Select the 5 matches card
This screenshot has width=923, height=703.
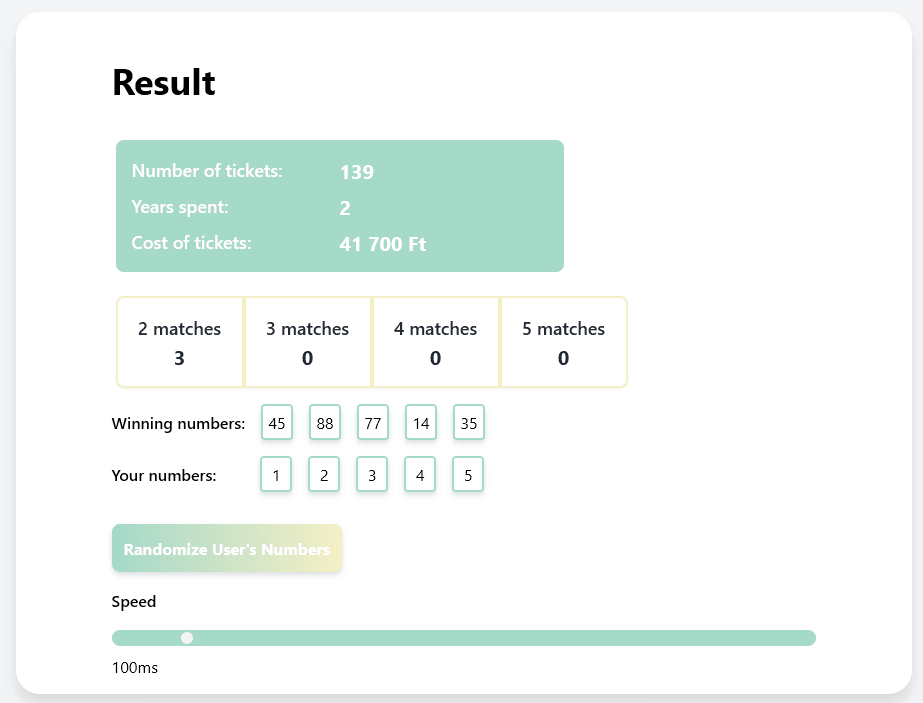(x=564, y=341)
